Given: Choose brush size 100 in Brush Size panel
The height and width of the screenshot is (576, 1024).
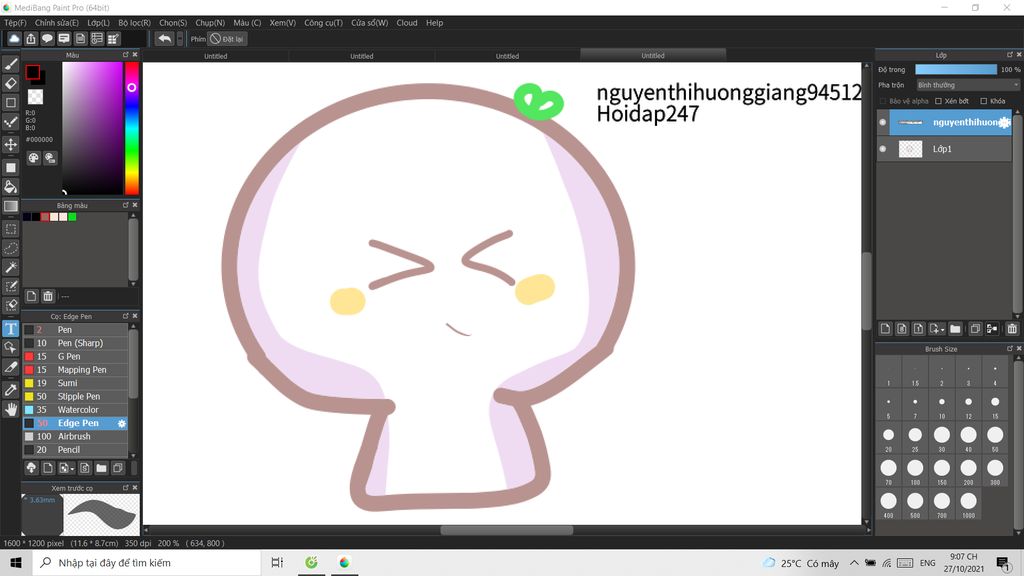Looking at the screenshot, I should [915, 472].
